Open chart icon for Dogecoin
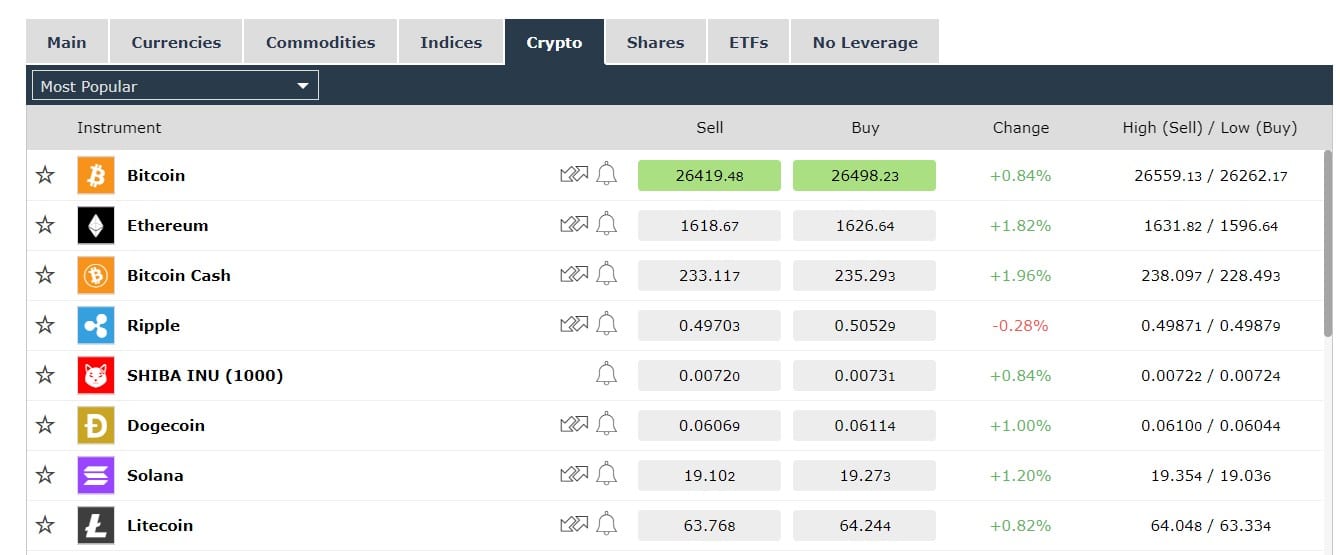This screenshot has height=555, width=1340. click(x=574, y=425)
